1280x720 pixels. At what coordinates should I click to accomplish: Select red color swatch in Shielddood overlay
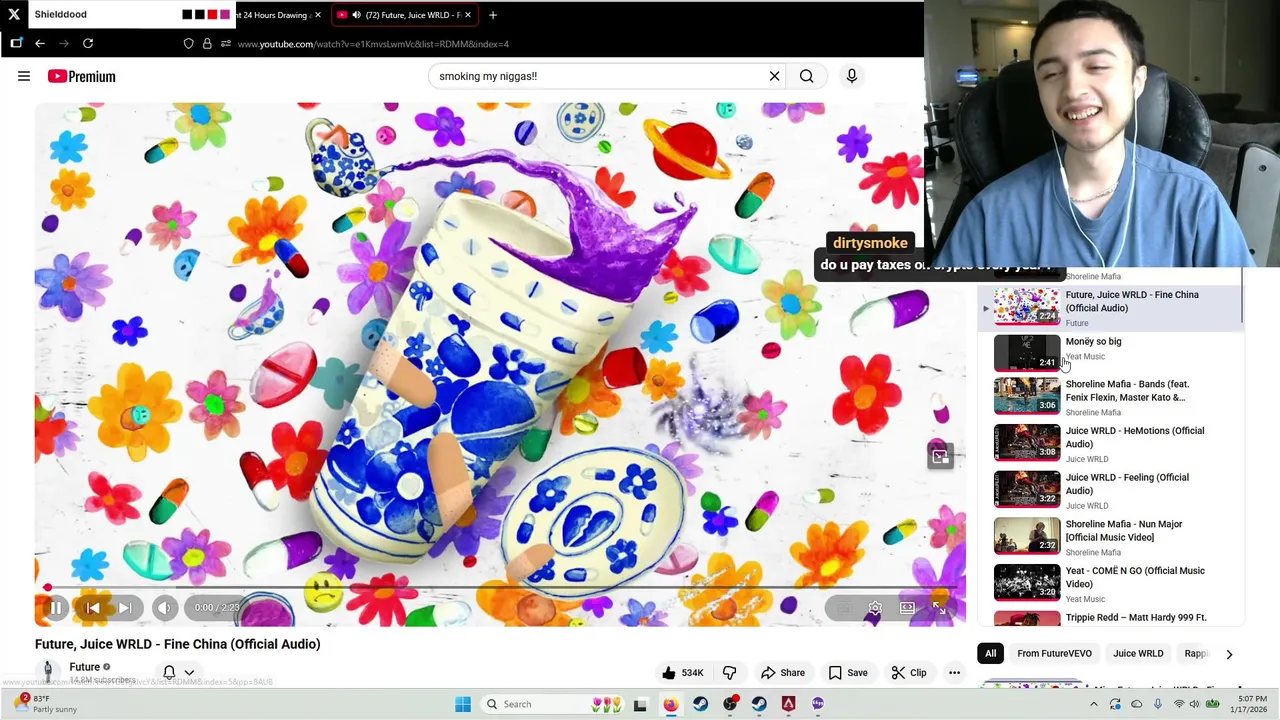pyautogui.click(x=212, y=15)
